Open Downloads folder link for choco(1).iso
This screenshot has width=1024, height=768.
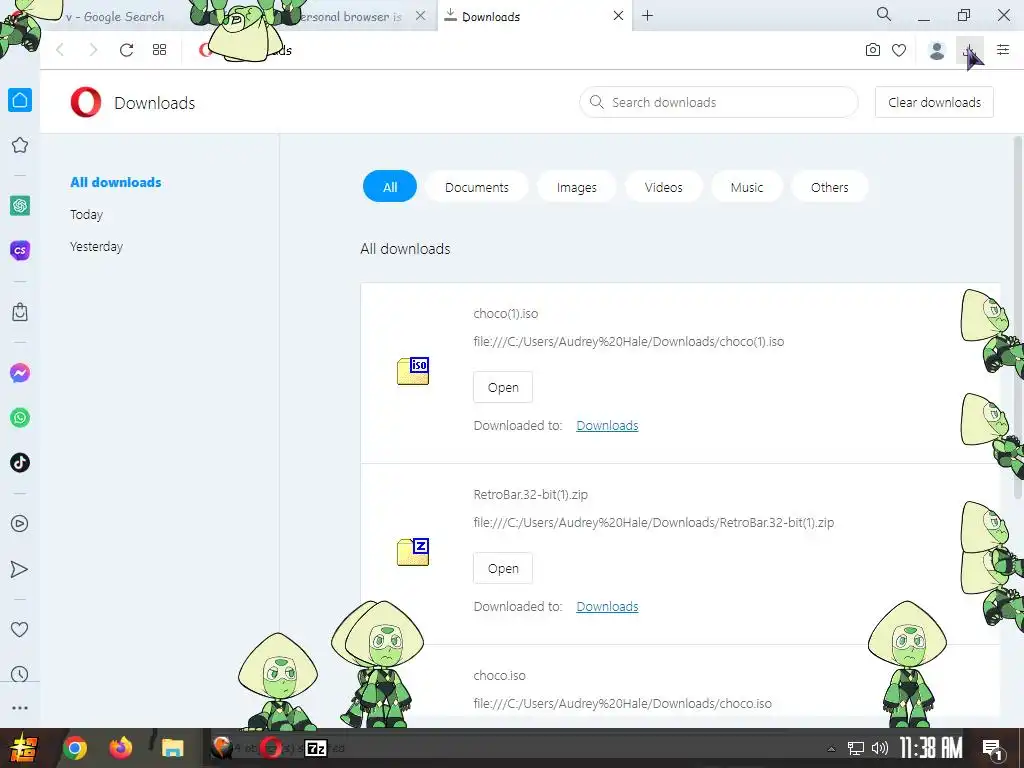pyautogui.click(x=607, y=426)
